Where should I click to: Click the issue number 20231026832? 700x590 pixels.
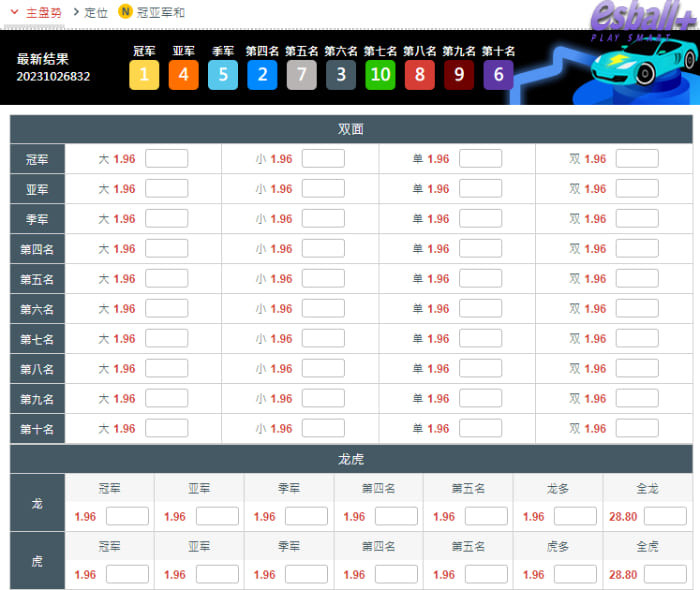tap(53, 77)
